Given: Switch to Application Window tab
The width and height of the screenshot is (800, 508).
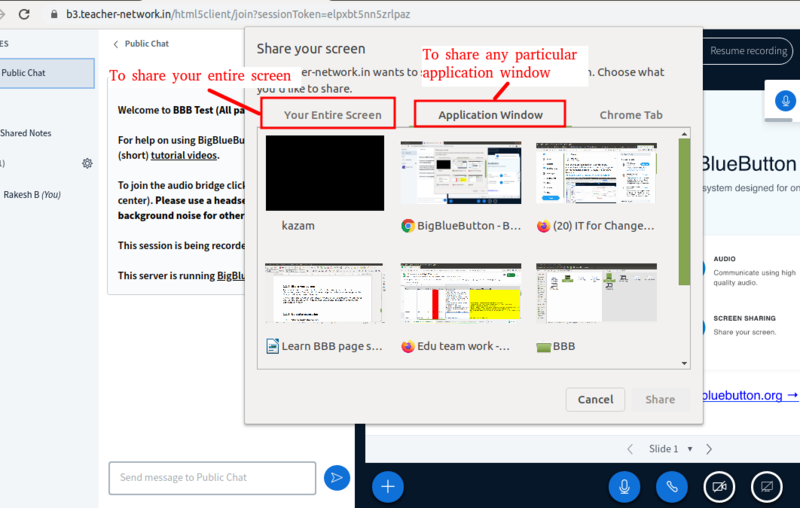Looking at the screenshot, I should click(x=490, y=115).
